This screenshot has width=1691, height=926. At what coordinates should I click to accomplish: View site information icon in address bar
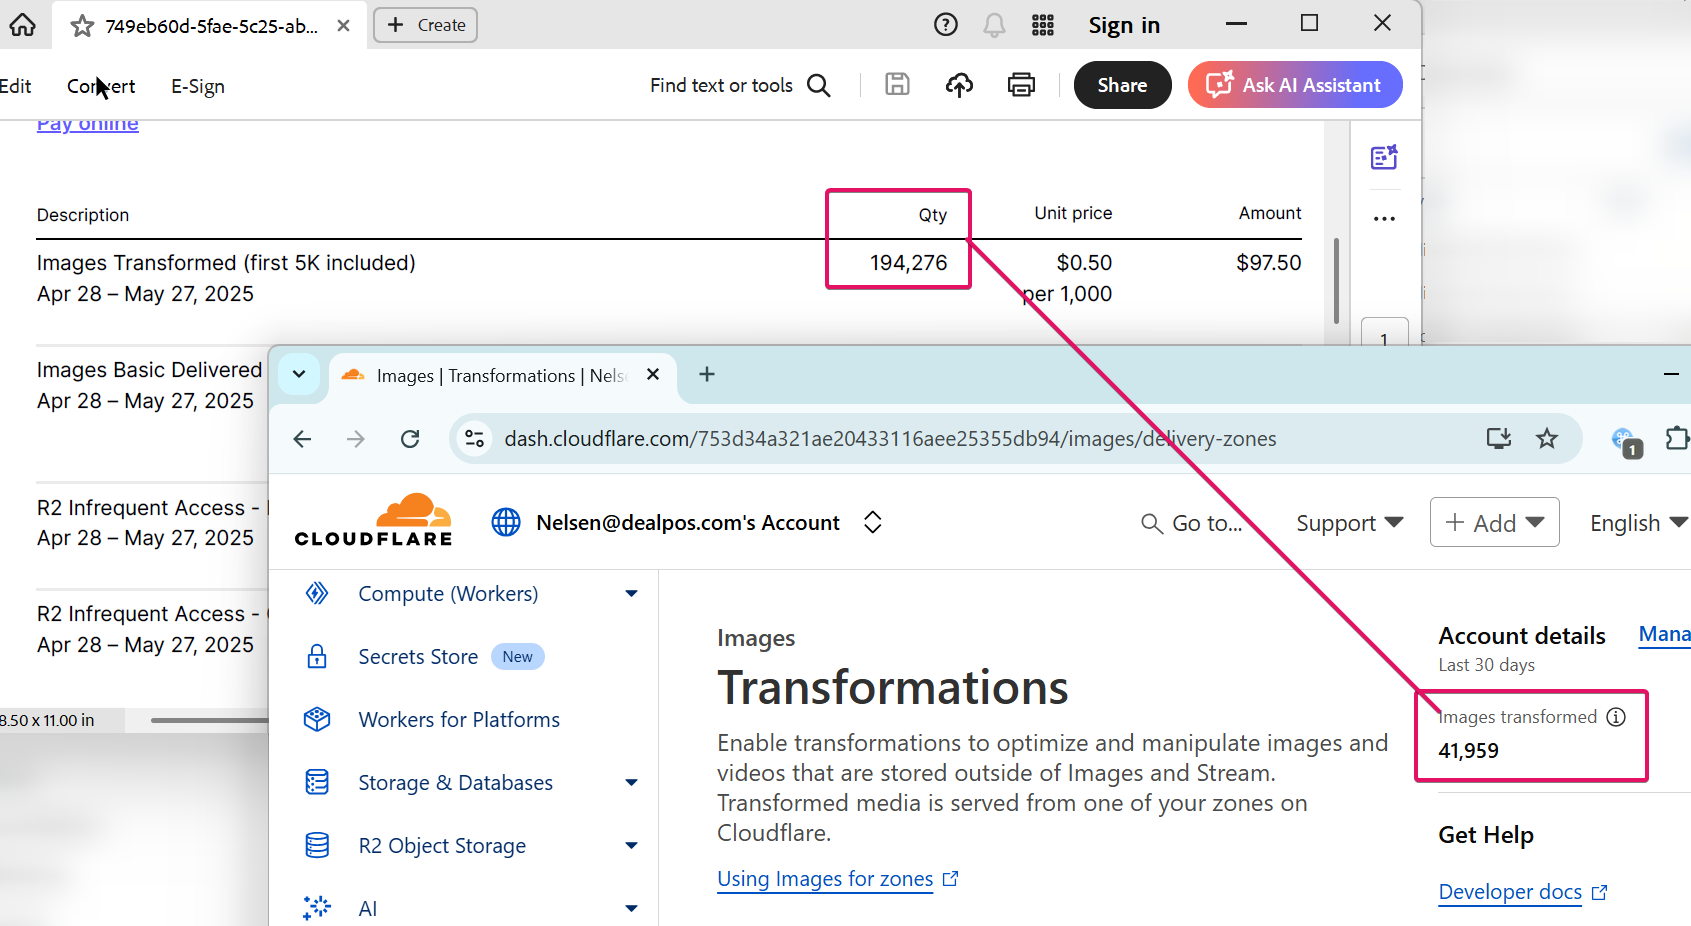tap(475, 438)
